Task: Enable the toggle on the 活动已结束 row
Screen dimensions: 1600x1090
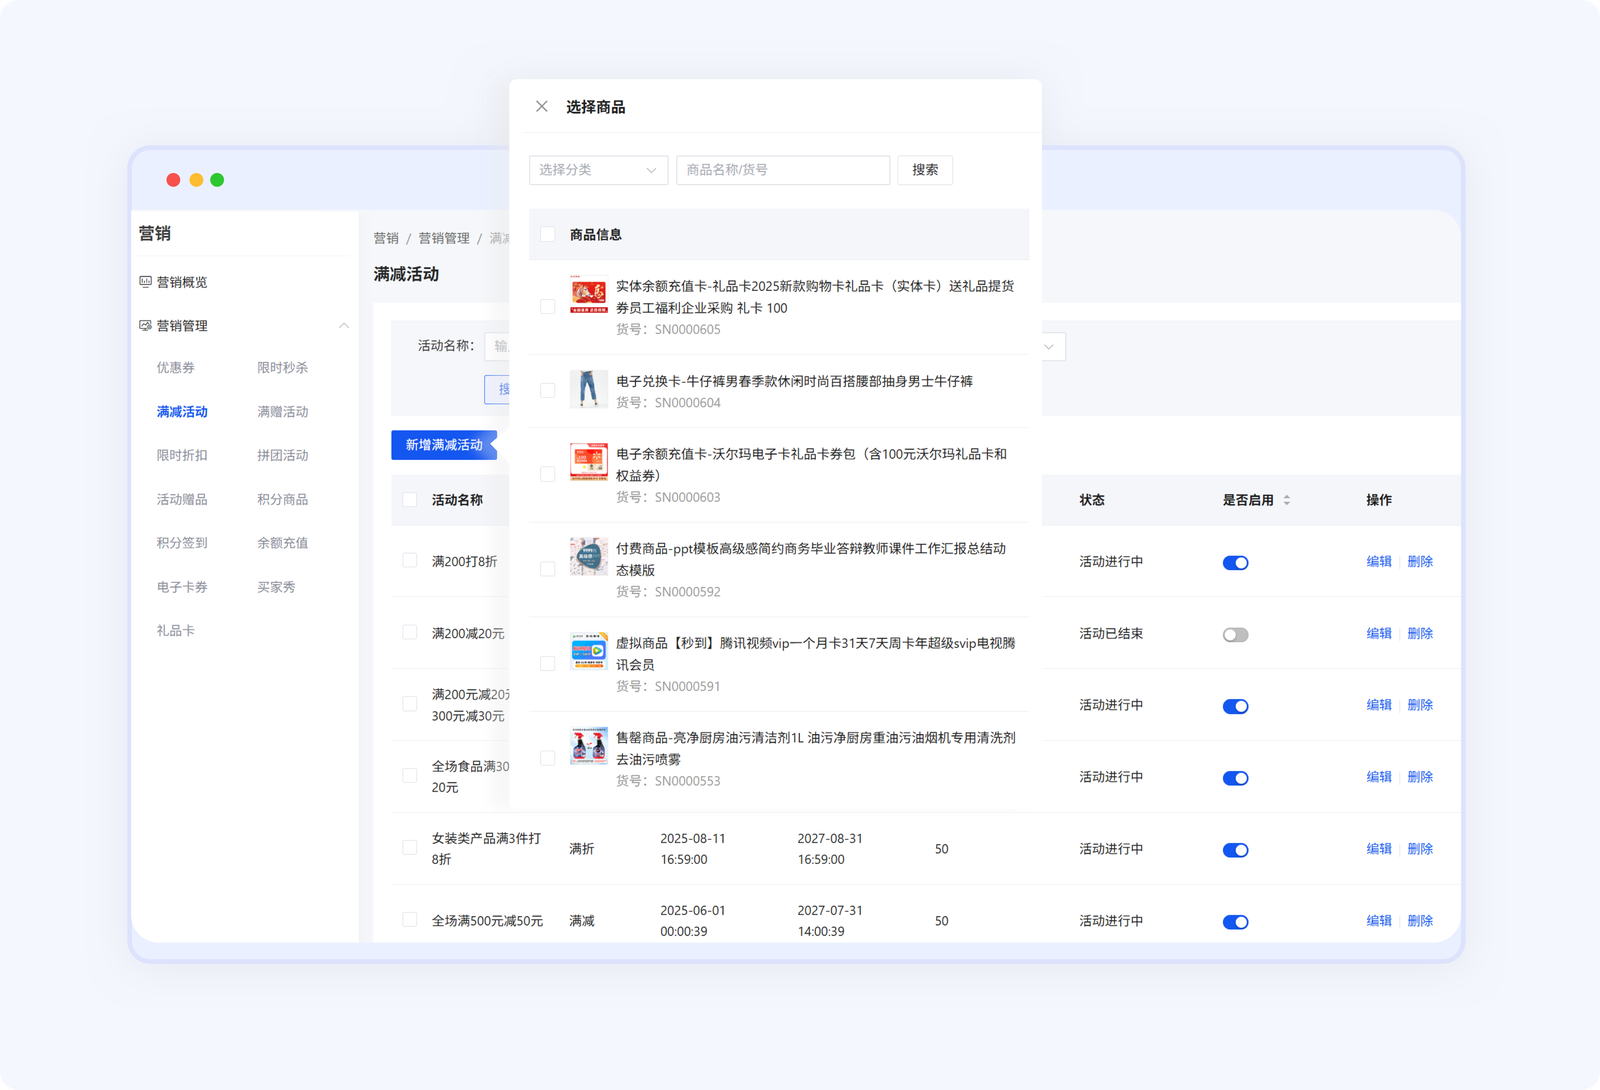Action: (x=1235, y=633)
